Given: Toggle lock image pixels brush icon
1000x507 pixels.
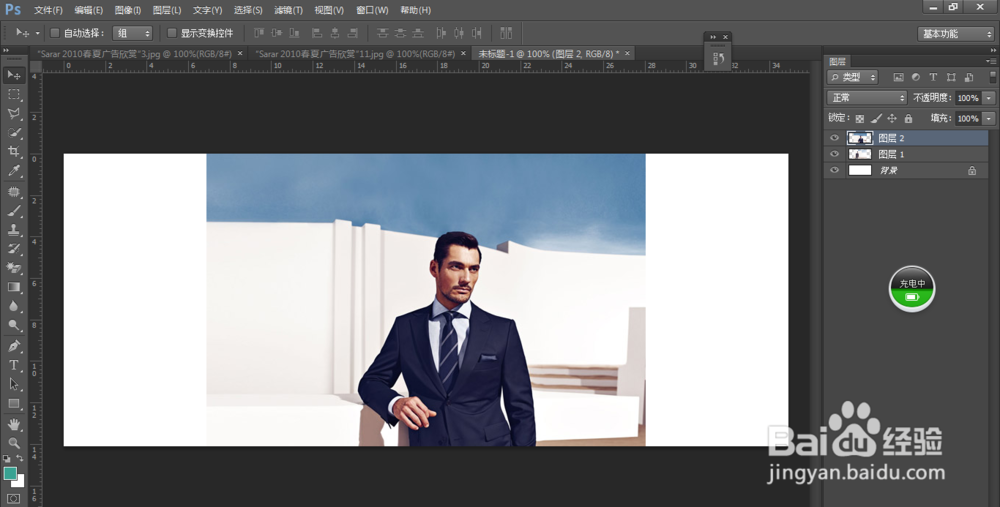Looking at the screenshot, I should [x=876, y=118].
